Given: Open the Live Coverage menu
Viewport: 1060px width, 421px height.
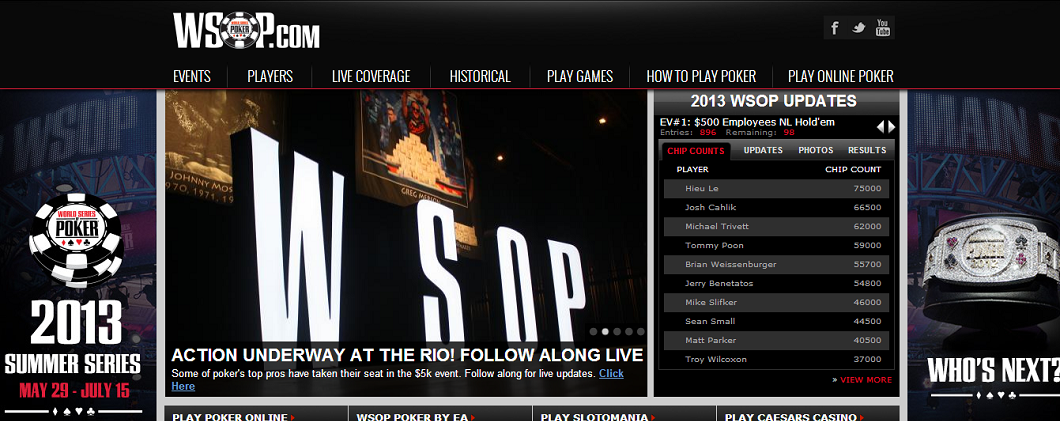Looking at the screenshot, I should click(x=371, y=76).
